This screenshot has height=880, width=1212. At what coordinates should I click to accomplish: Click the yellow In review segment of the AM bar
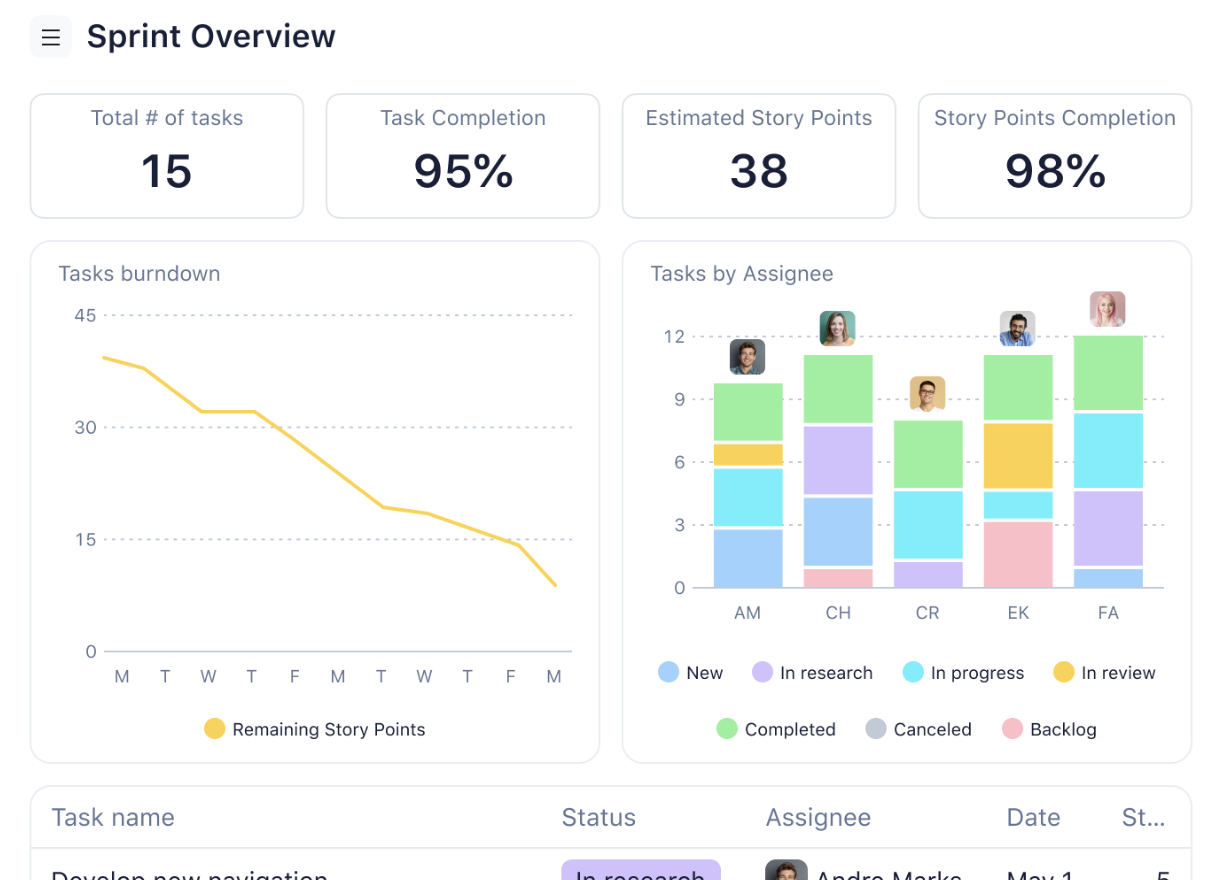tap(747, 455)
